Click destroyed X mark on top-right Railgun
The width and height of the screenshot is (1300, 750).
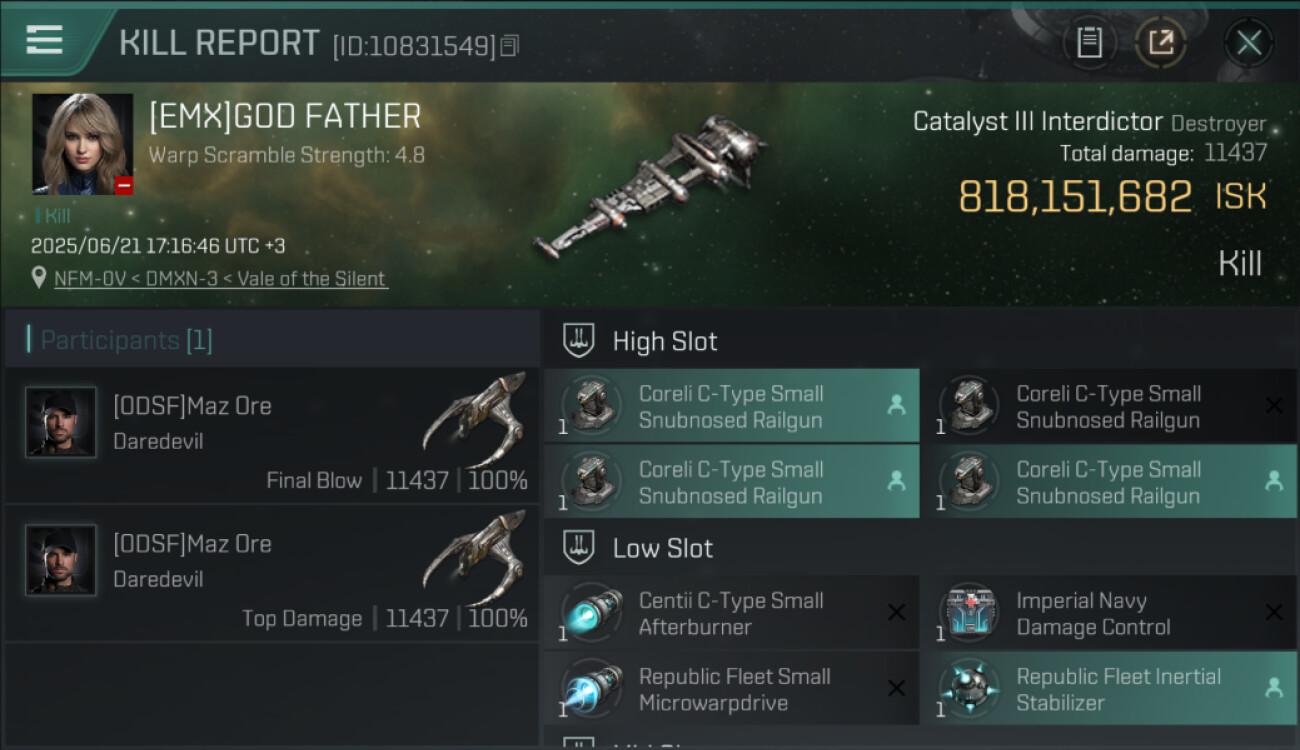(x=1274, y=406)
